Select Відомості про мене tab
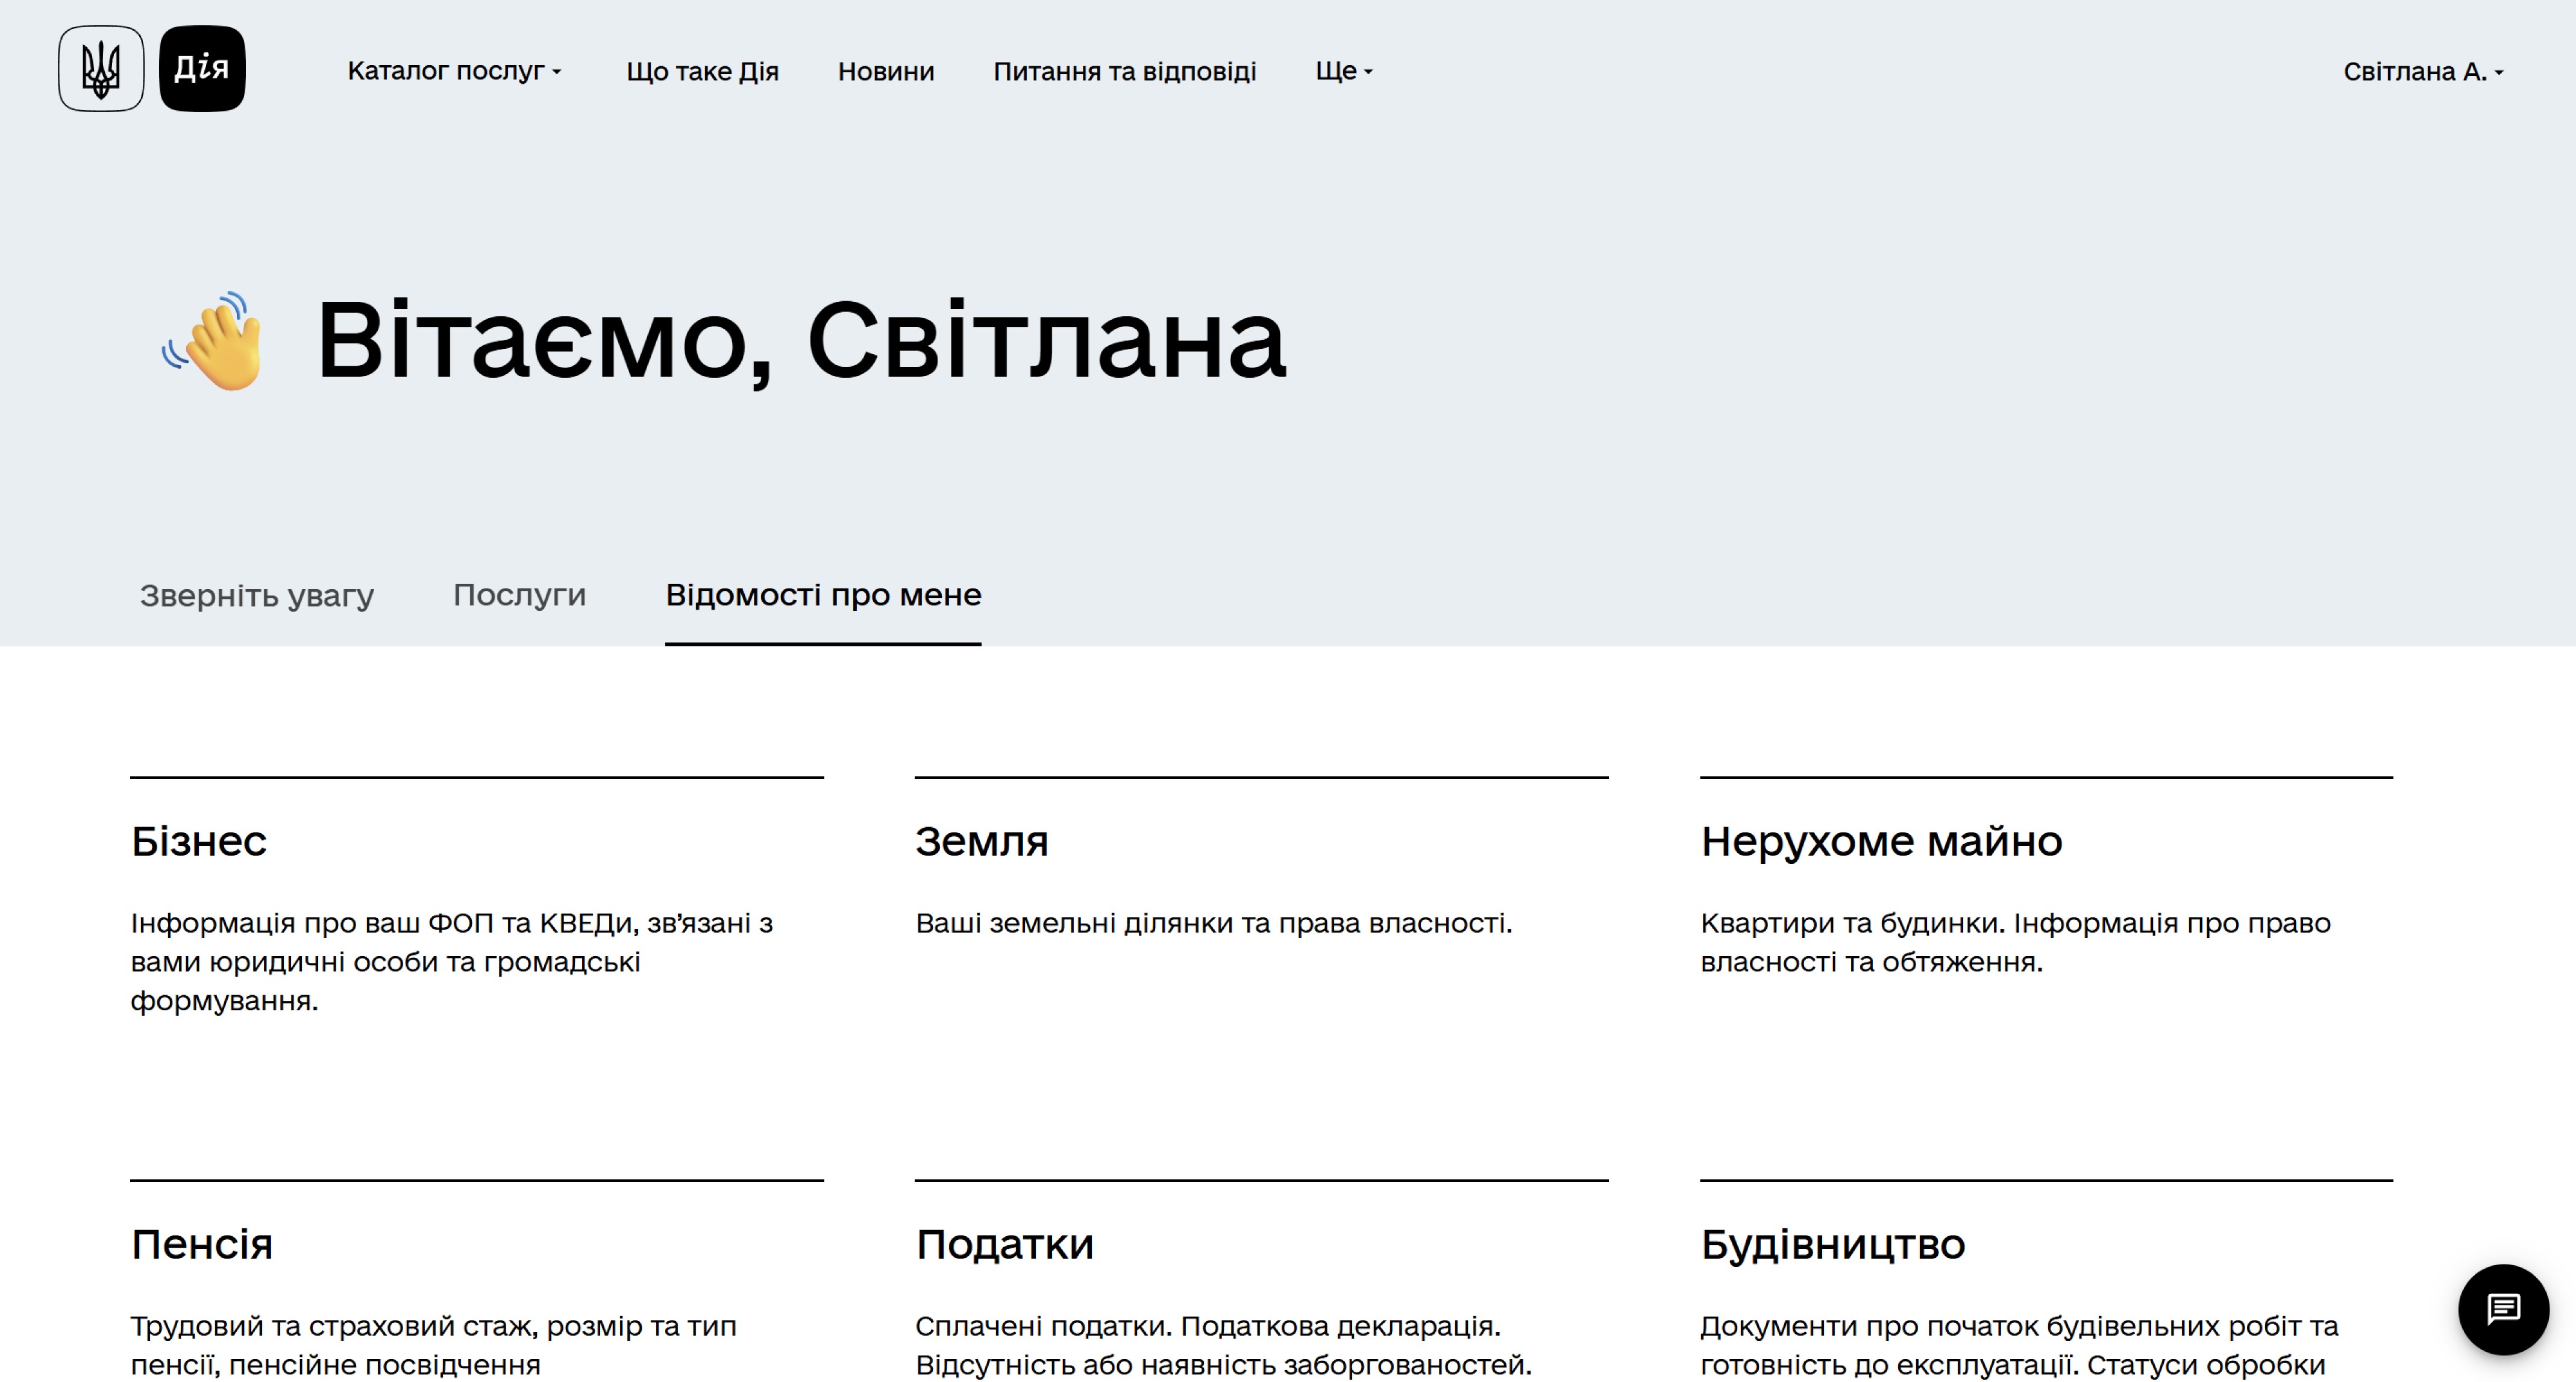The width and height of the screenshot is (2576, 1382). [x=823, y=595]
